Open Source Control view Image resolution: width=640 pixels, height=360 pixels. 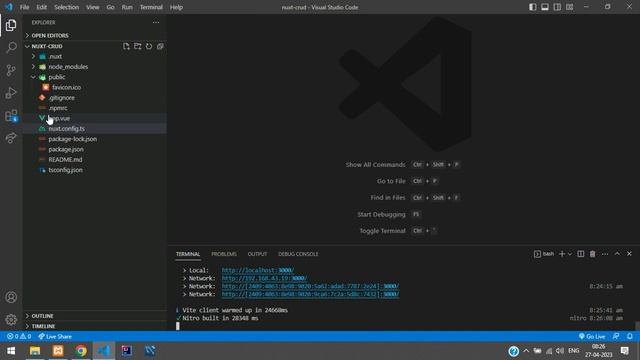click(11, 70)
